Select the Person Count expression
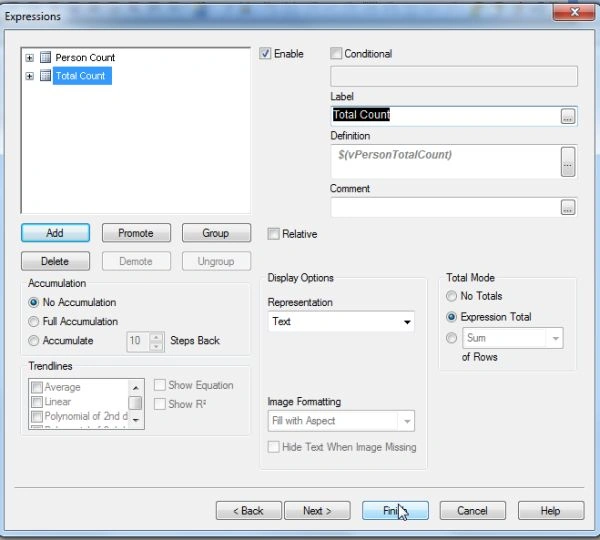 [85, 57]
